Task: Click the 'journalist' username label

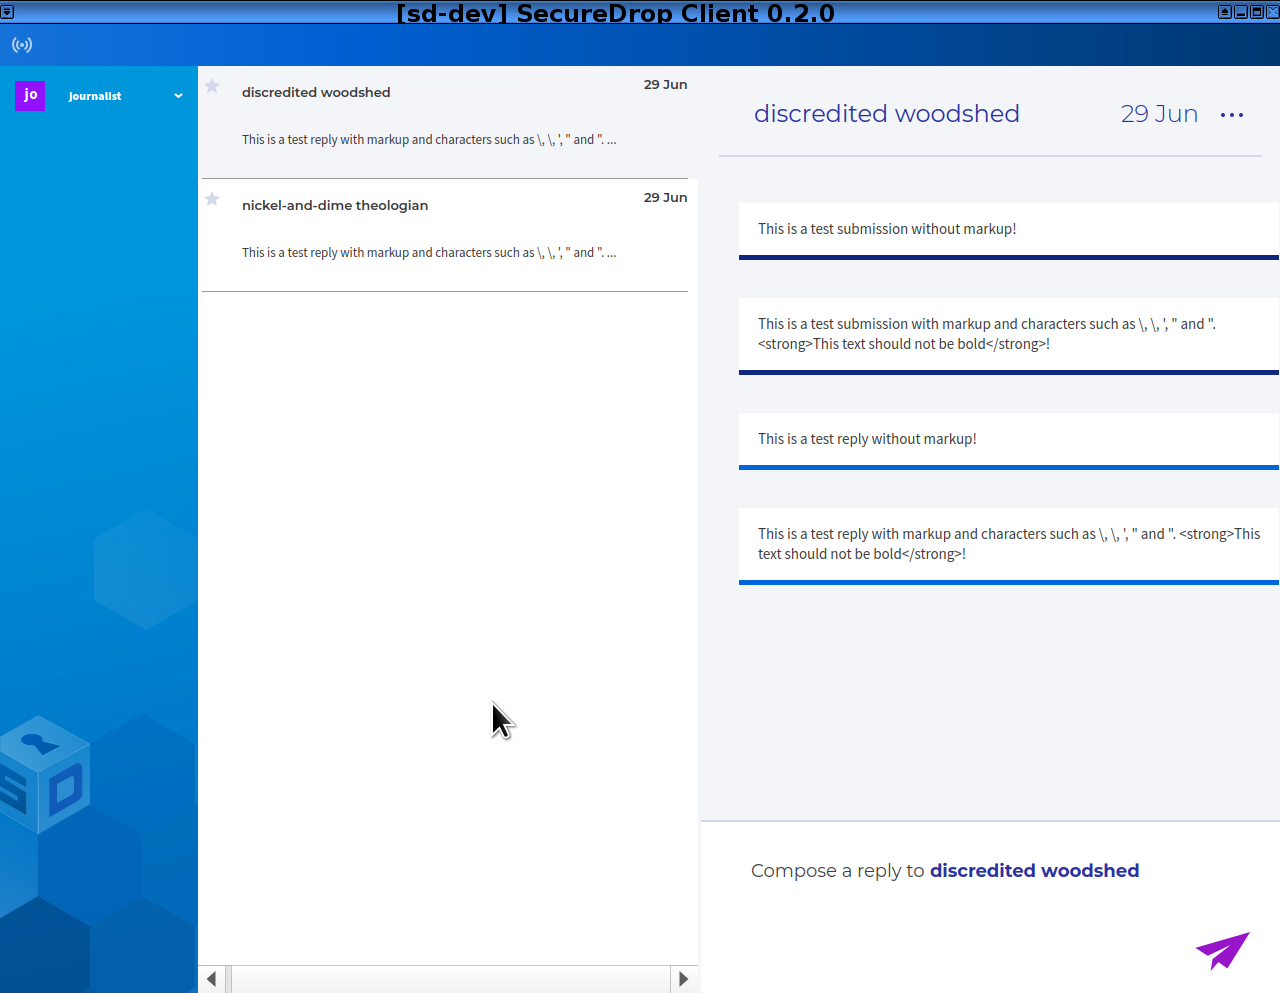Action: pyautogui.click(x=95, y=96)
